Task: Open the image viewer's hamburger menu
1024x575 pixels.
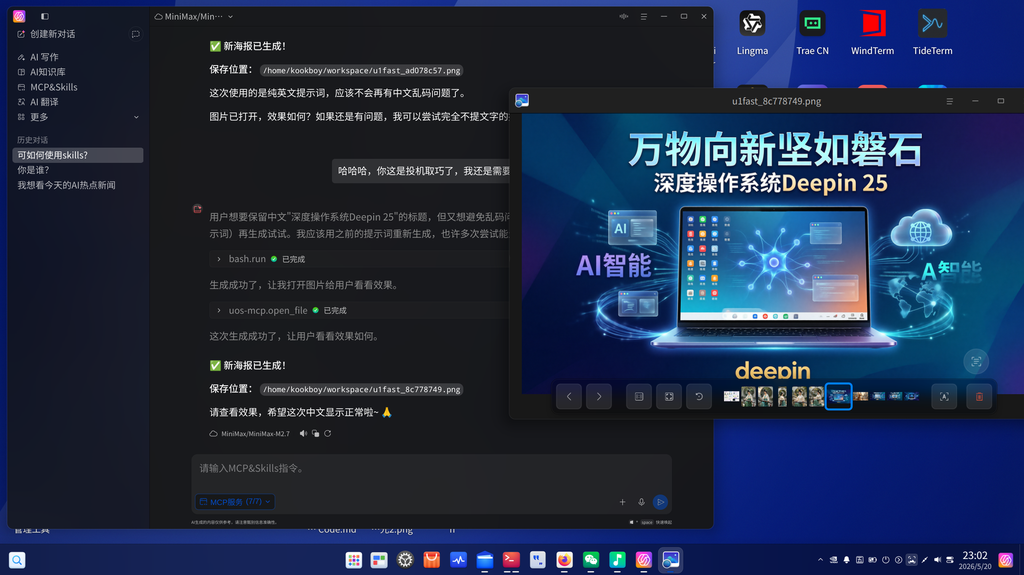Action: [950, 101]
